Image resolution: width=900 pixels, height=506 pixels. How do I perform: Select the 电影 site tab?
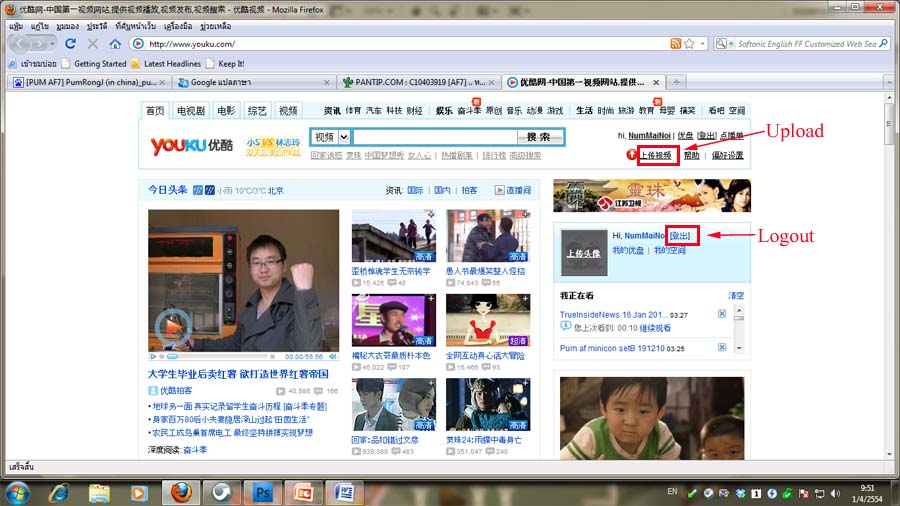(x=226, y=111)
